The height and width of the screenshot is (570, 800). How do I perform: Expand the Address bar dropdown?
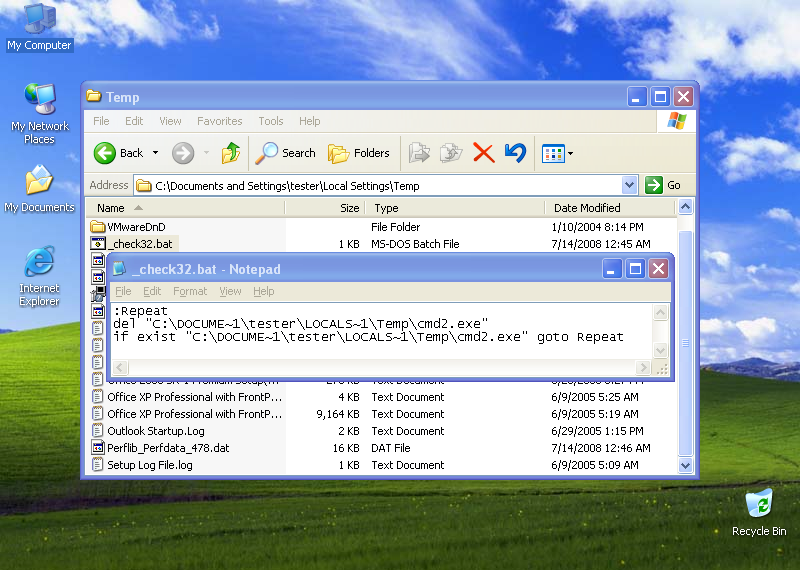coord(630,185)
